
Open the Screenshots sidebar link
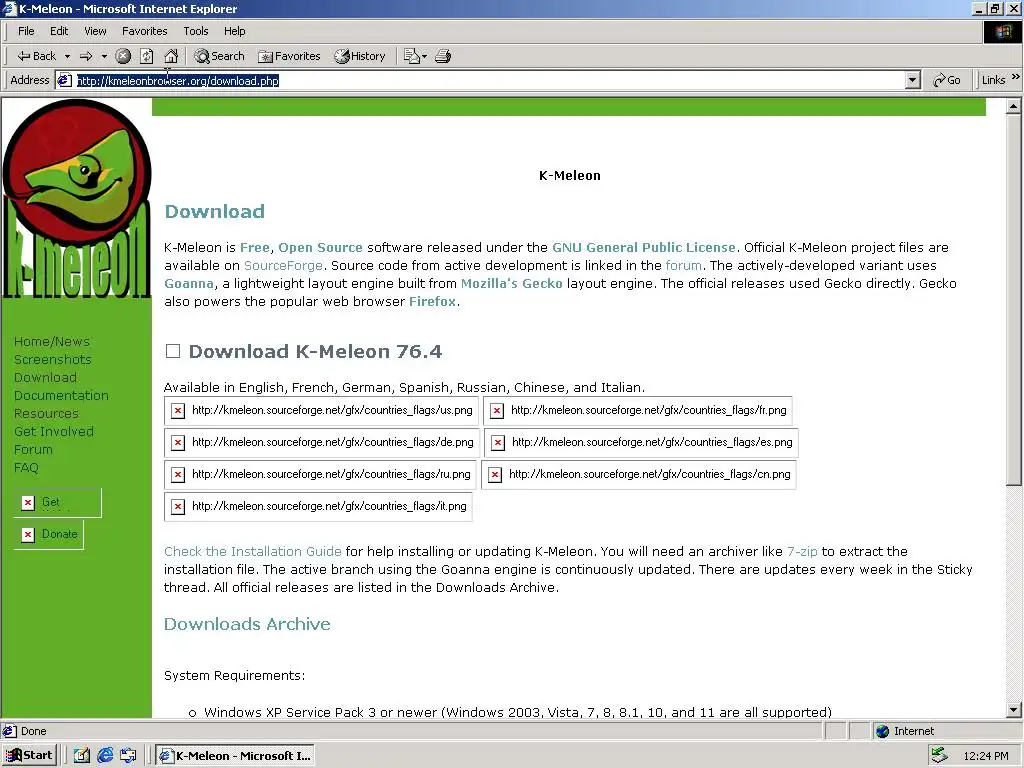52,360
